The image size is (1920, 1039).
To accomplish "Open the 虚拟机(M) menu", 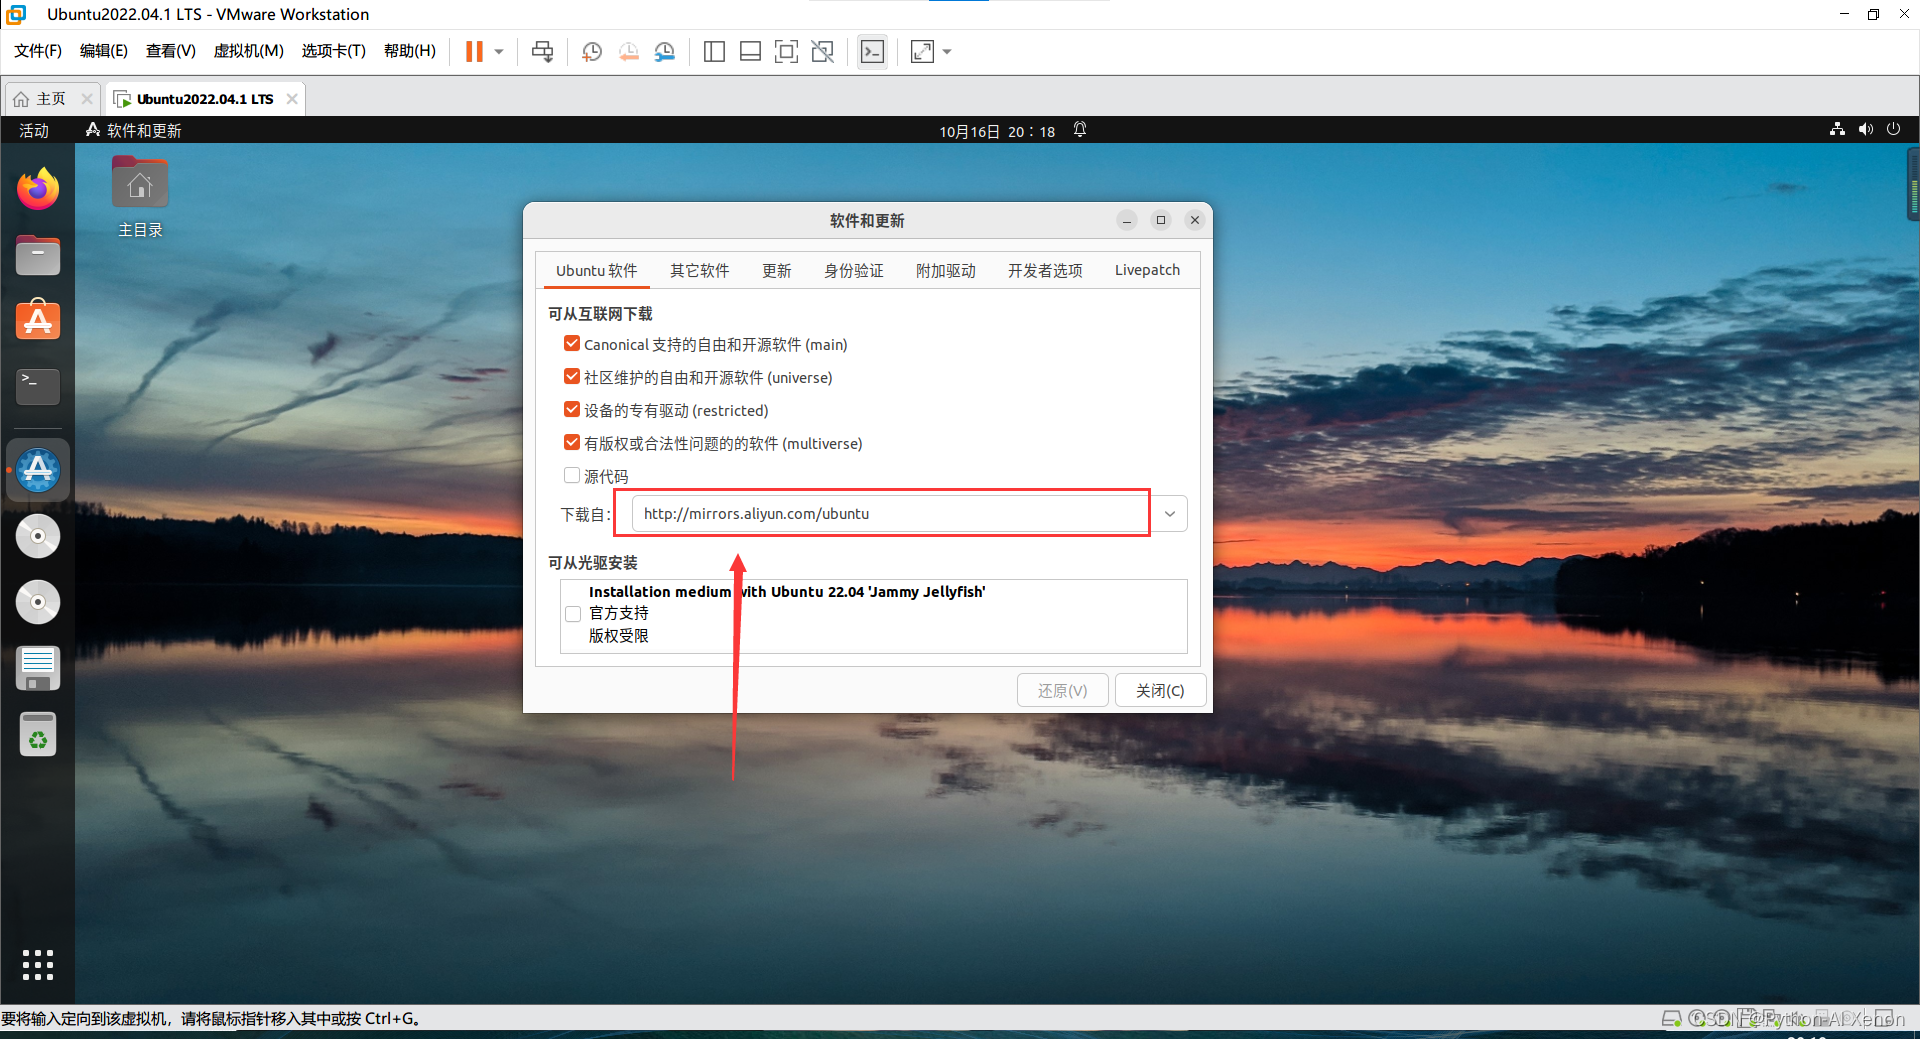I will (x=248, y=51).
